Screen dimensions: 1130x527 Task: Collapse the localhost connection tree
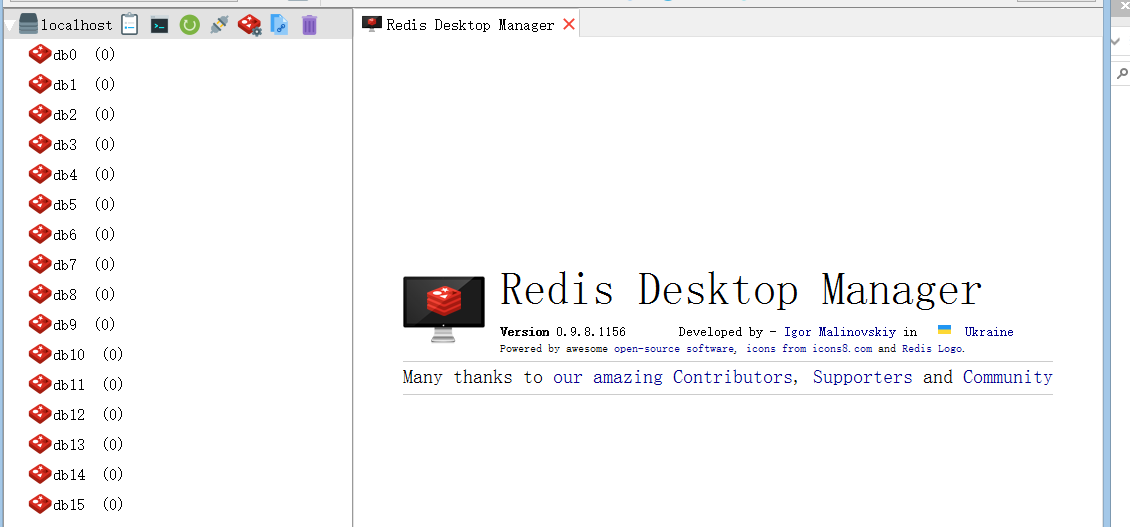(9, 26)
